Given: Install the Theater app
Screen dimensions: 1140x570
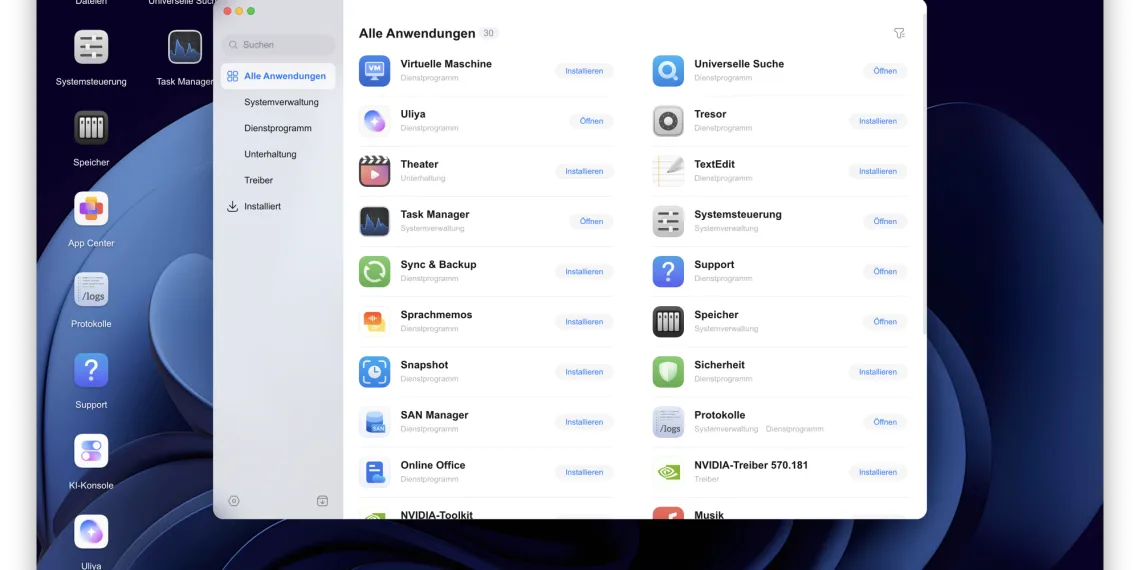Looking at the screenshot, I should (x=584, y=172).
